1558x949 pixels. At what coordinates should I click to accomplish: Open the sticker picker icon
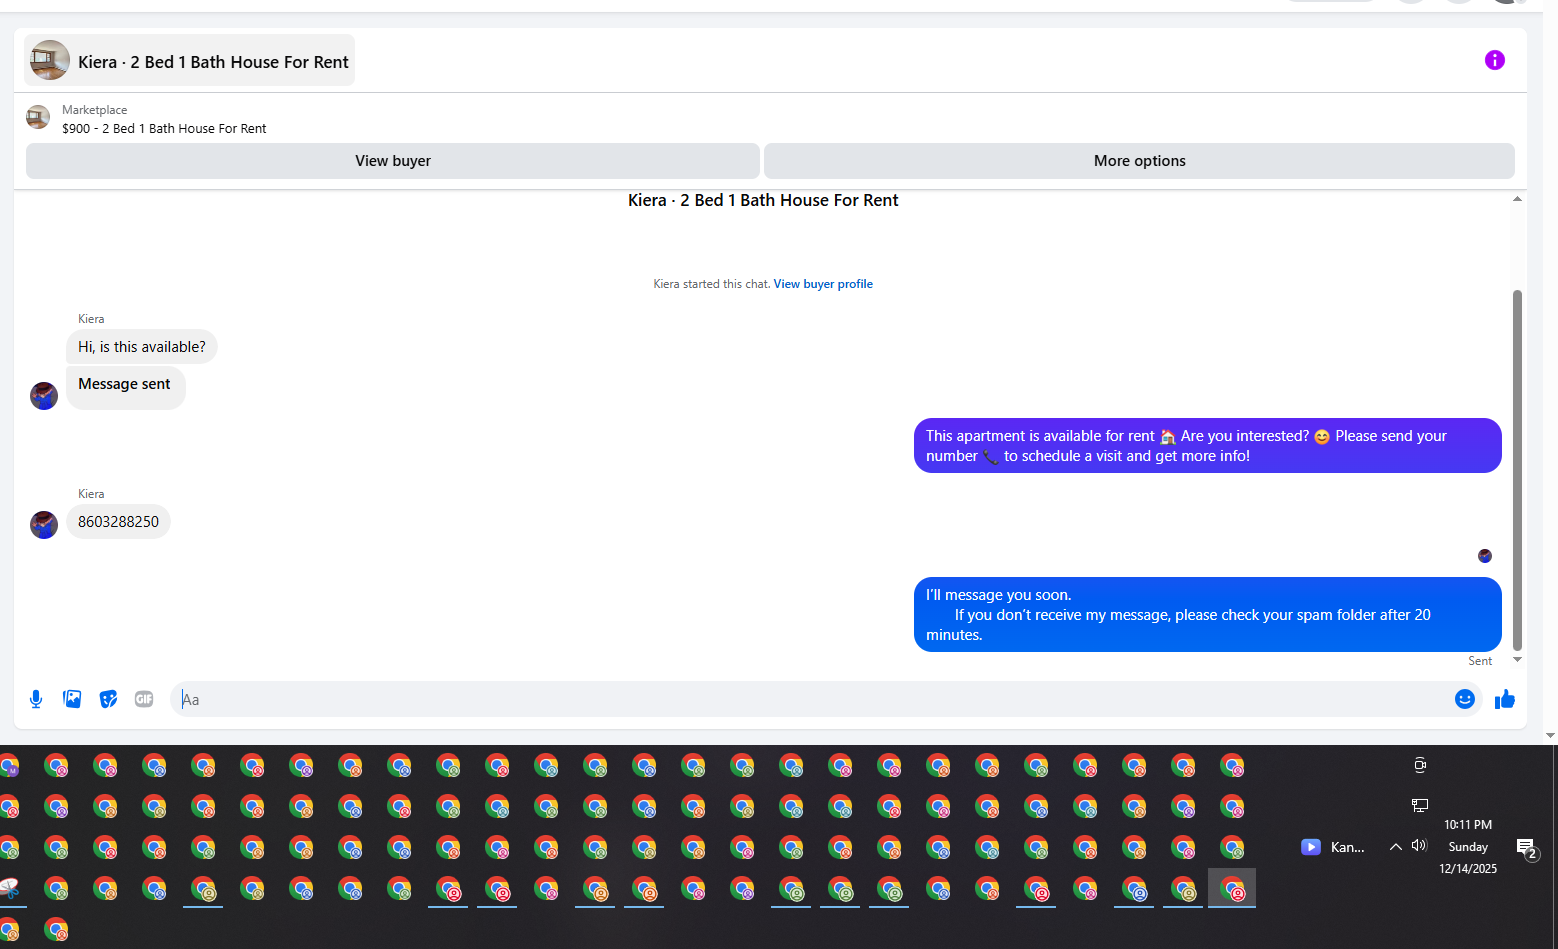[108, 699]
